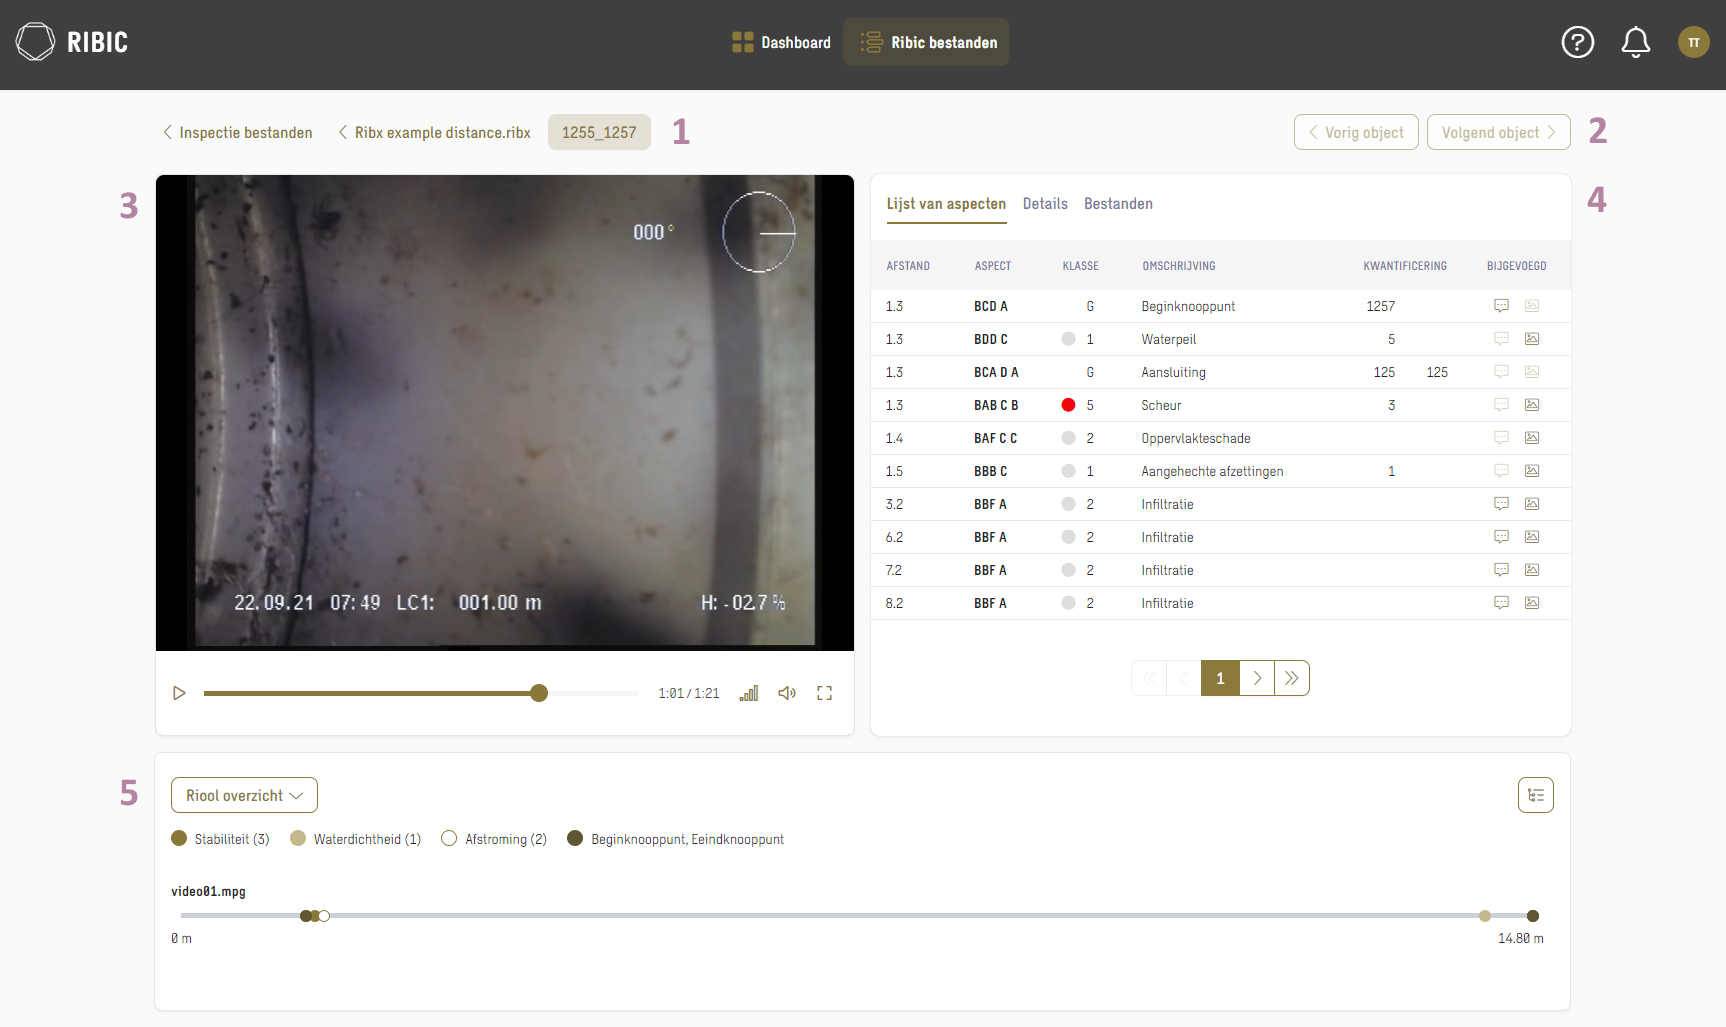
Task: Open image icon for Infiltratie 7.2 row
Action: [1531, 570]
